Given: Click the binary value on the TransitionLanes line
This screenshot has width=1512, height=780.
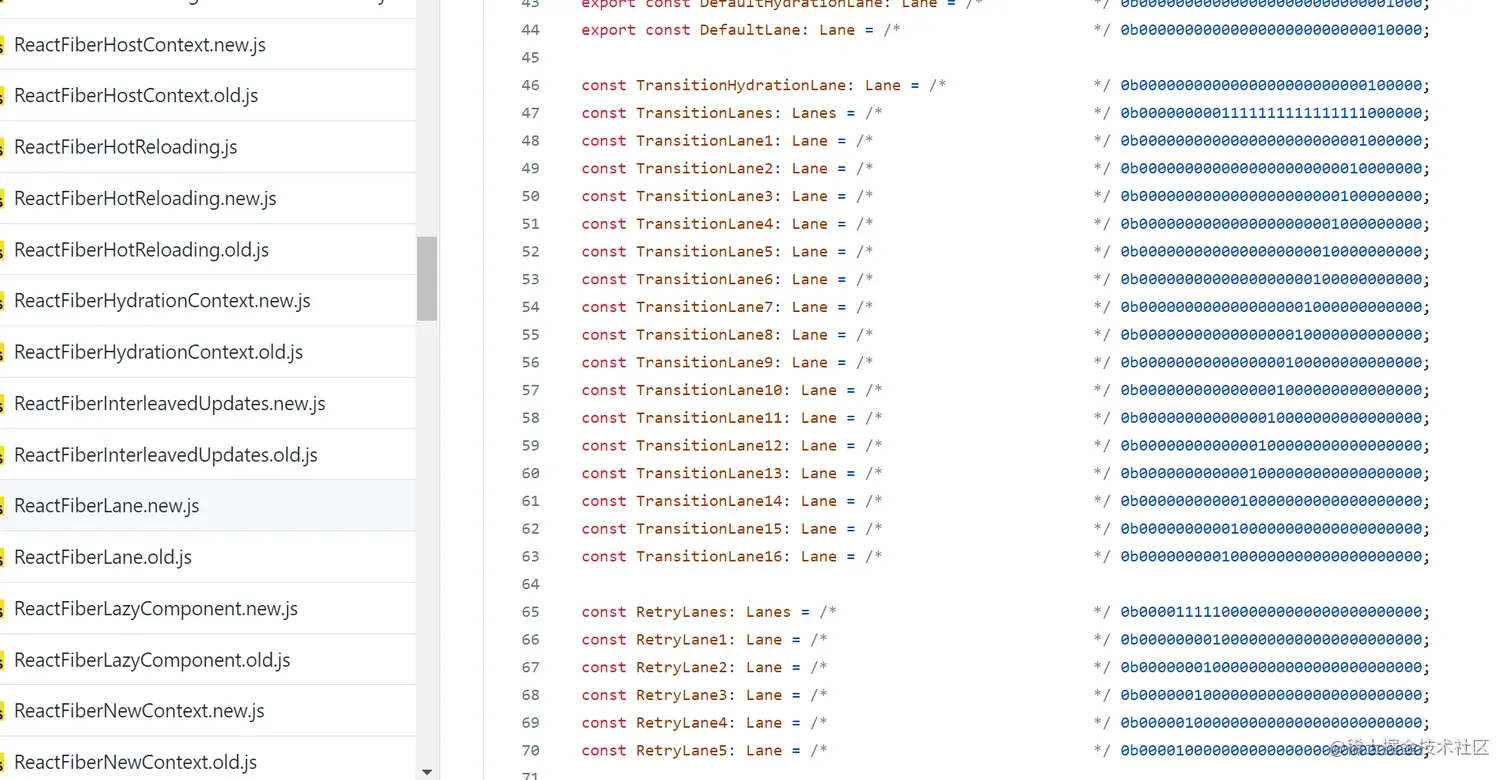Looking at the screenshot, I should point(1271,113).
